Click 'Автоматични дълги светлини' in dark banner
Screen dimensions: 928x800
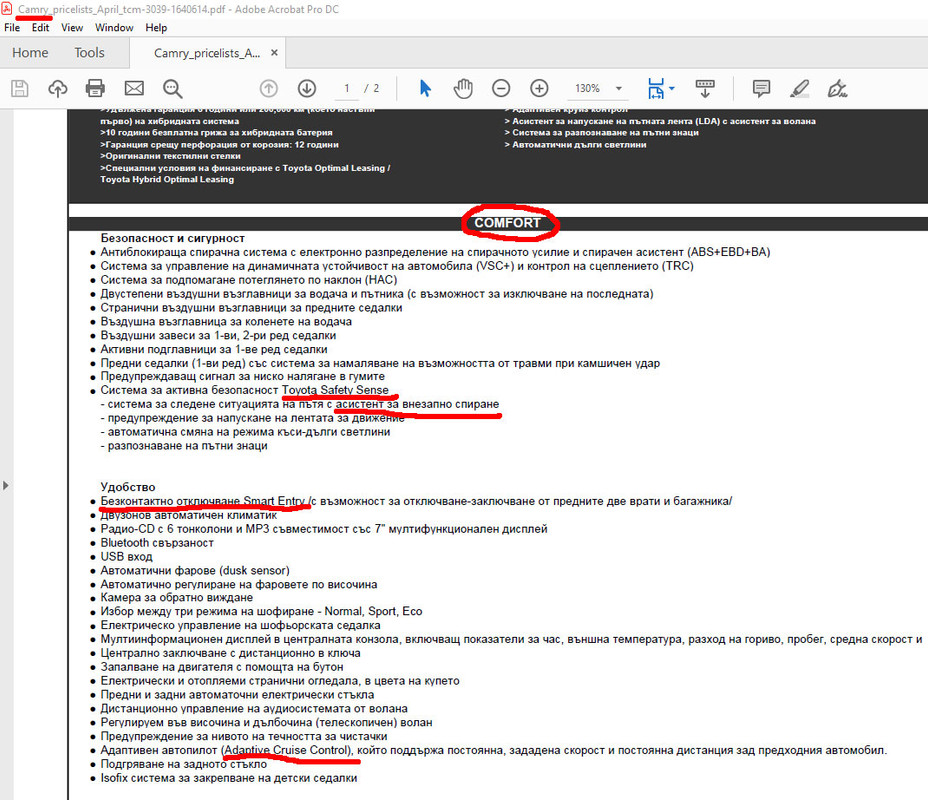(579, 144)
